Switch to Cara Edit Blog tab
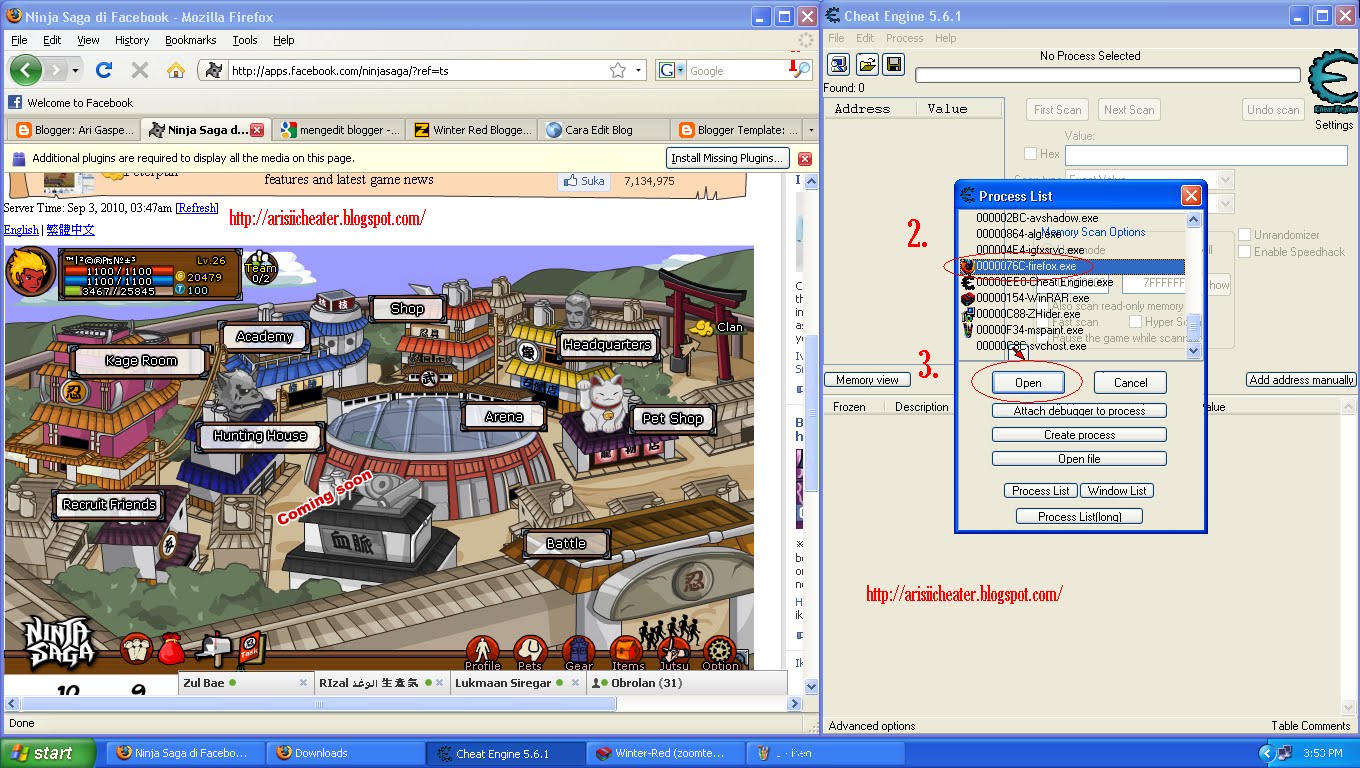The width and height of the screenshot is (1360, 768). 604,130
